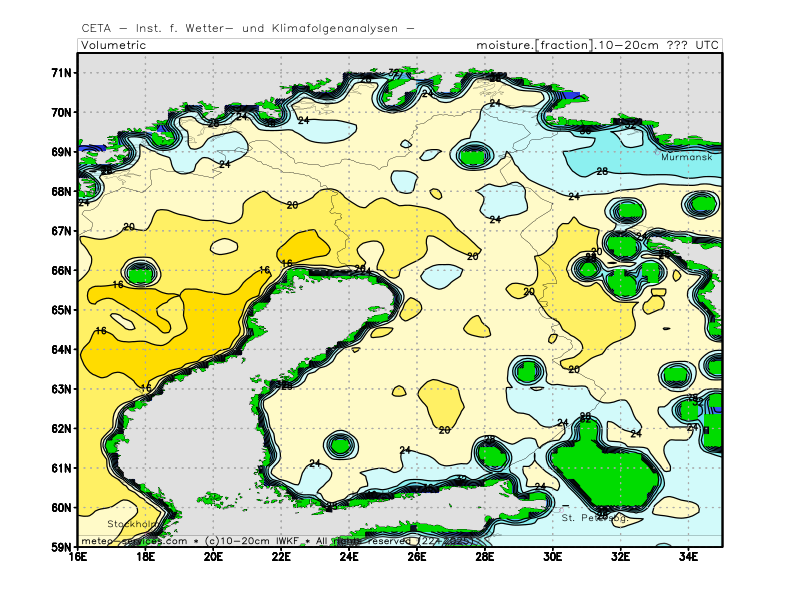The image size is (800, 600).
Task: Click the 28E longitude label
Action: tap(485, 556)
